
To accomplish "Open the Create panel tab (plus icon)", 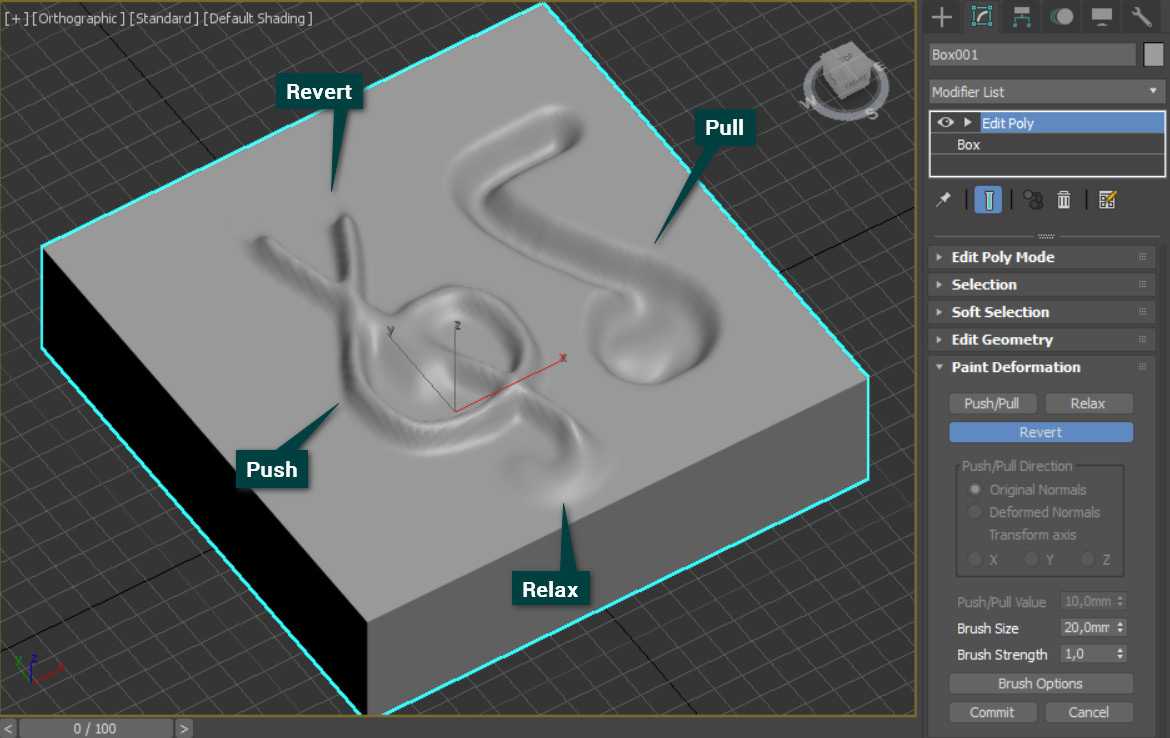I will tap(940, 16).
